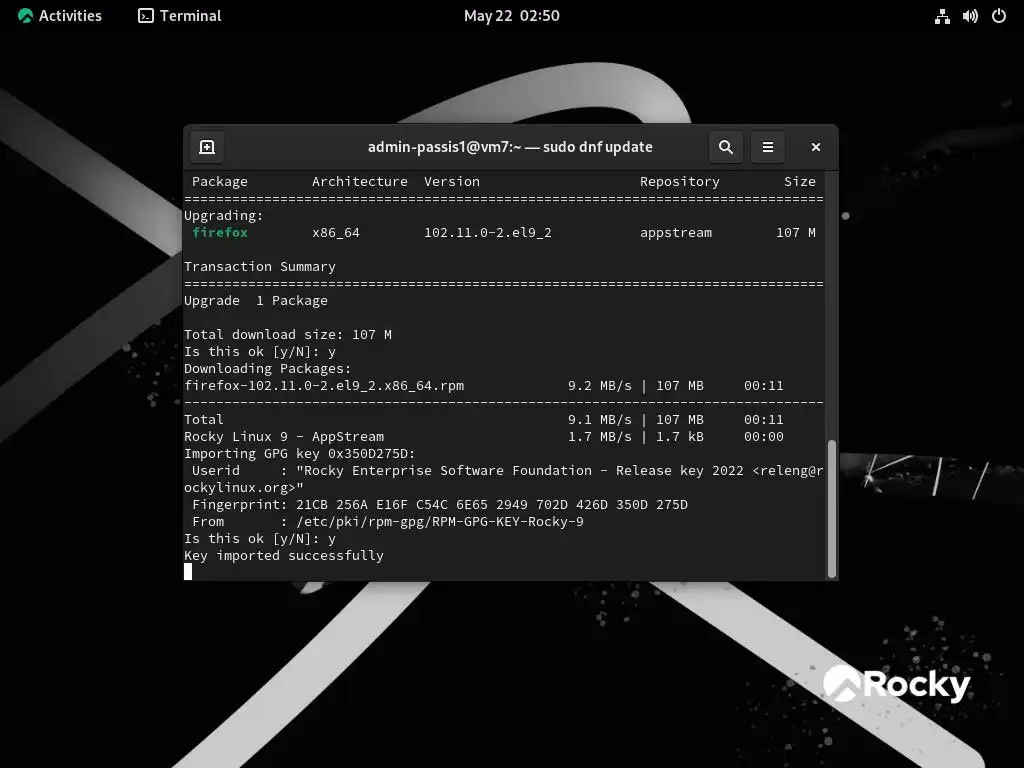This screenshot has width=1024, height=768.
Task: Click the terminal title 'sudo dnf update'
Action: (x=598, y=147)
